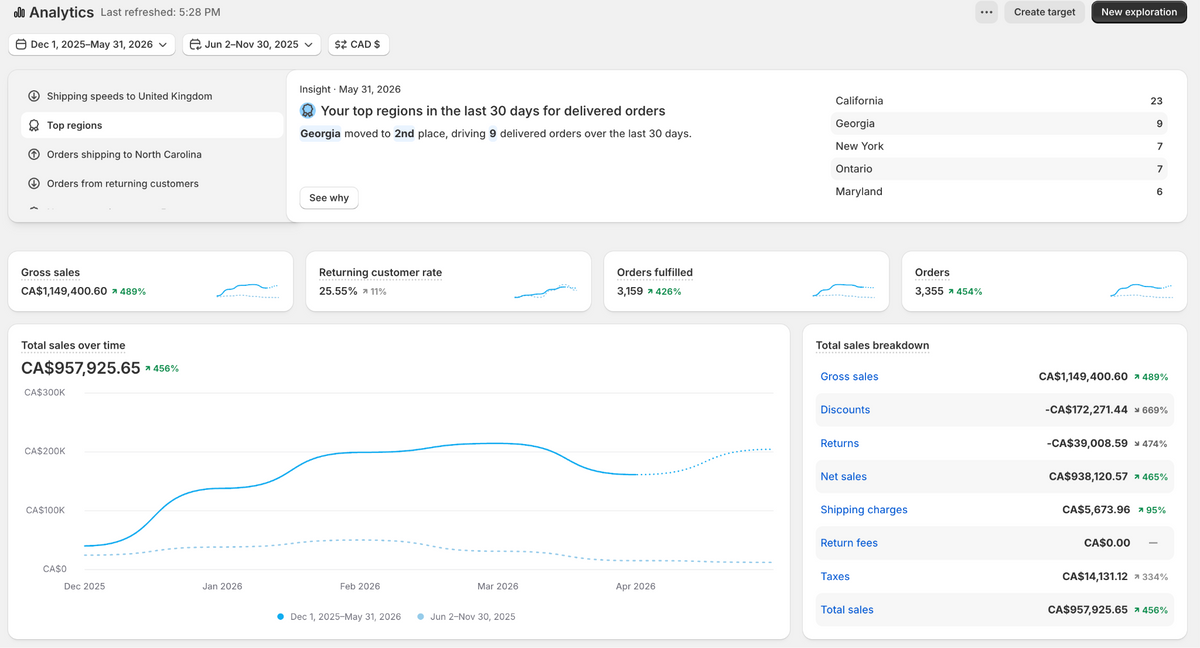The width and height of the screenshot is (1200, 648).
Task: Open the Gross sales link in breakdown
Action: click(849, 377)
